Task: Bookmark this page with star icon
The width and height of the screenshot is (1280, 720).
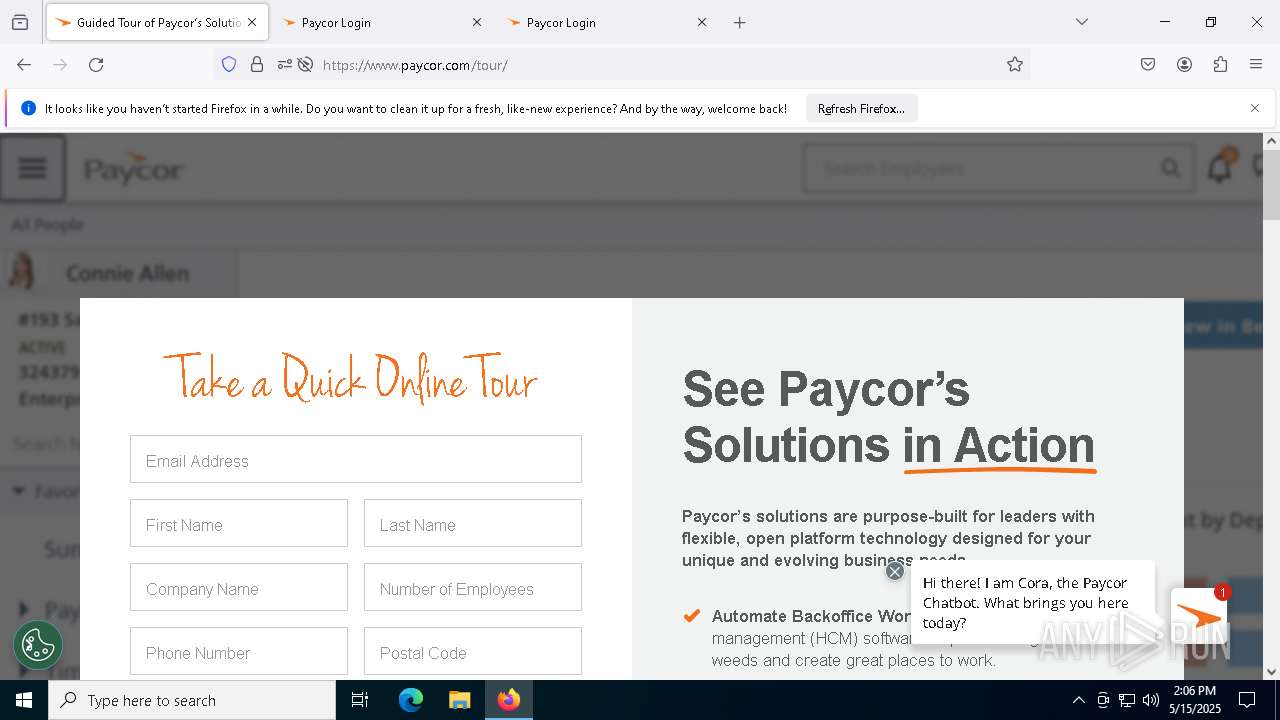Action: [1015, 64]
